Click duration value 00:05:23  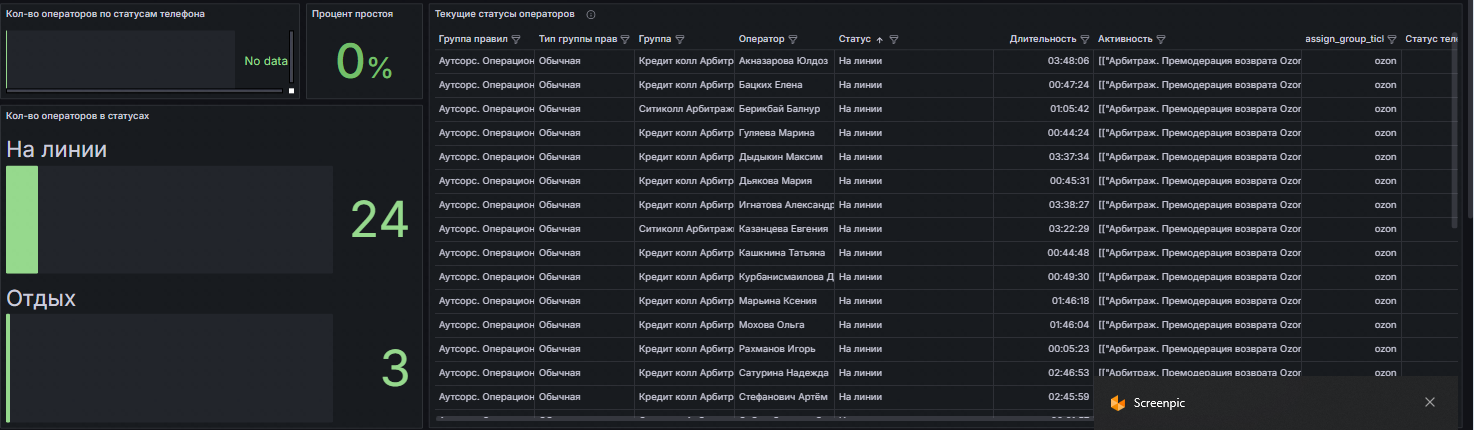[x=1068, y=349]
